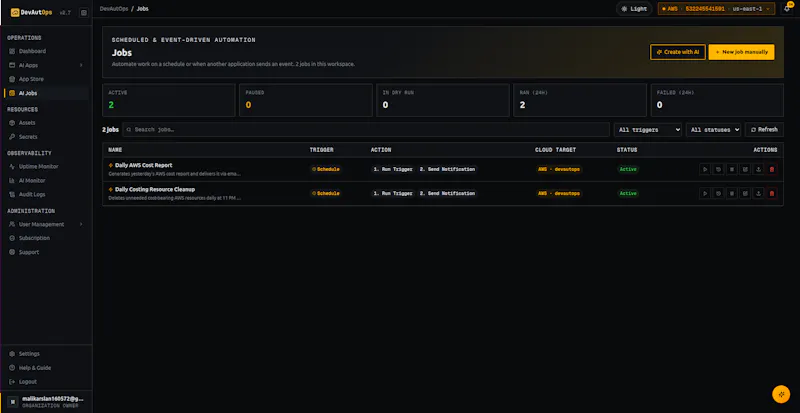The height and width of the screenshot is (413, 800).
Task: Go to Dashboard in the sidebar
Action: tap(46, 51)
